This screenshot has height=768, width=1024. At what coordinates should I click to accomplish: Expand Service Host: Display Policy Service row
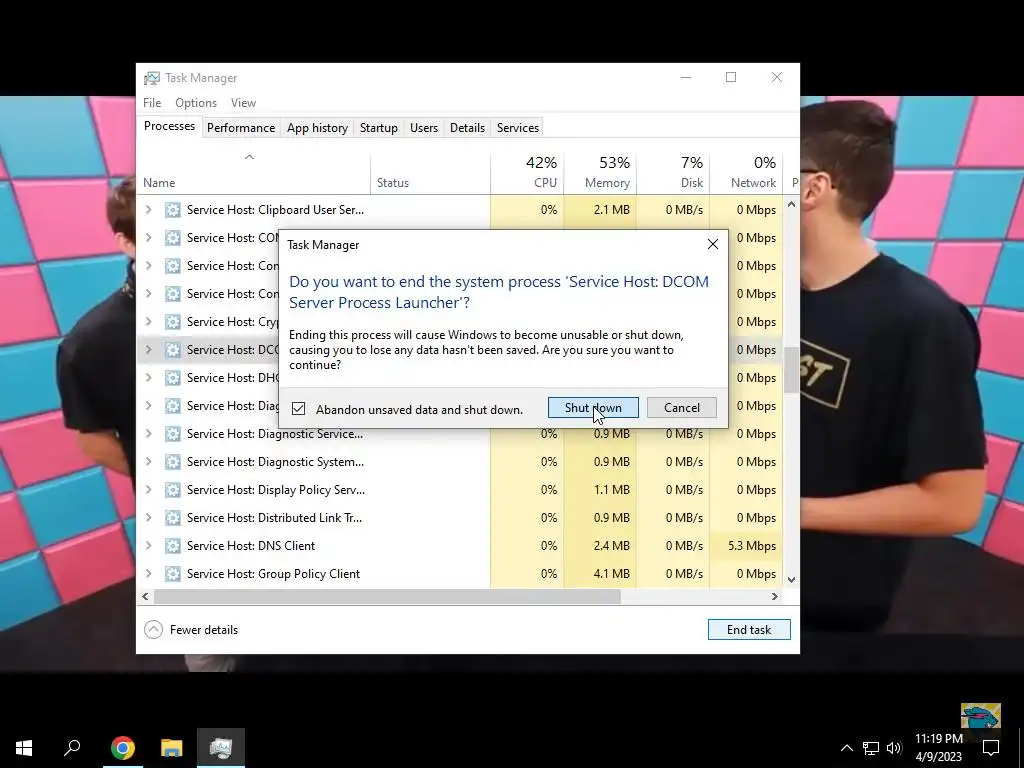[x=148, y=490]
